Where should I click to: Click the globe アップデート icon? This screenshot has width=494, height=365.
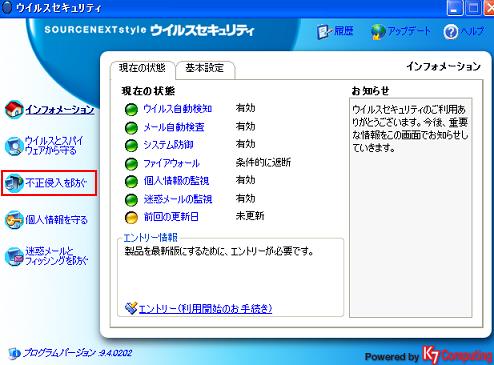378,32
